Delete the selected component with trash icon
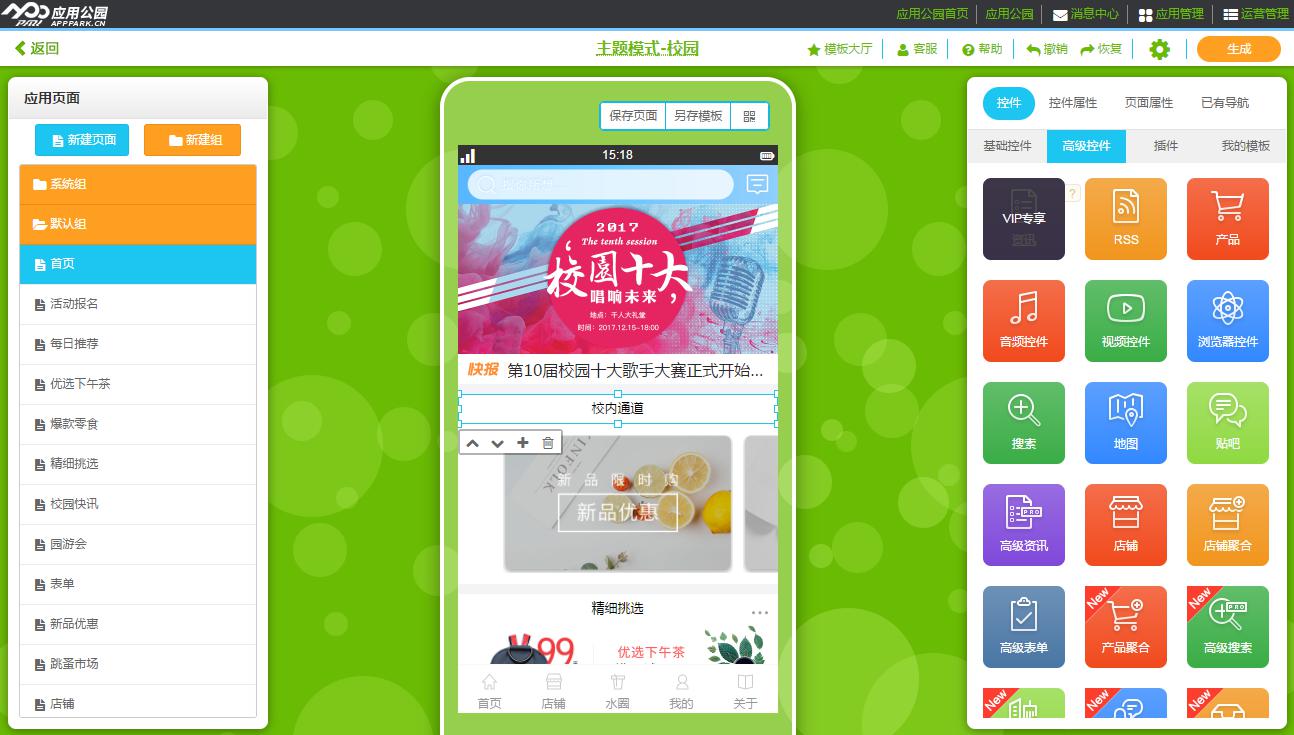The image size is (1294, 735). pos(548,443)
